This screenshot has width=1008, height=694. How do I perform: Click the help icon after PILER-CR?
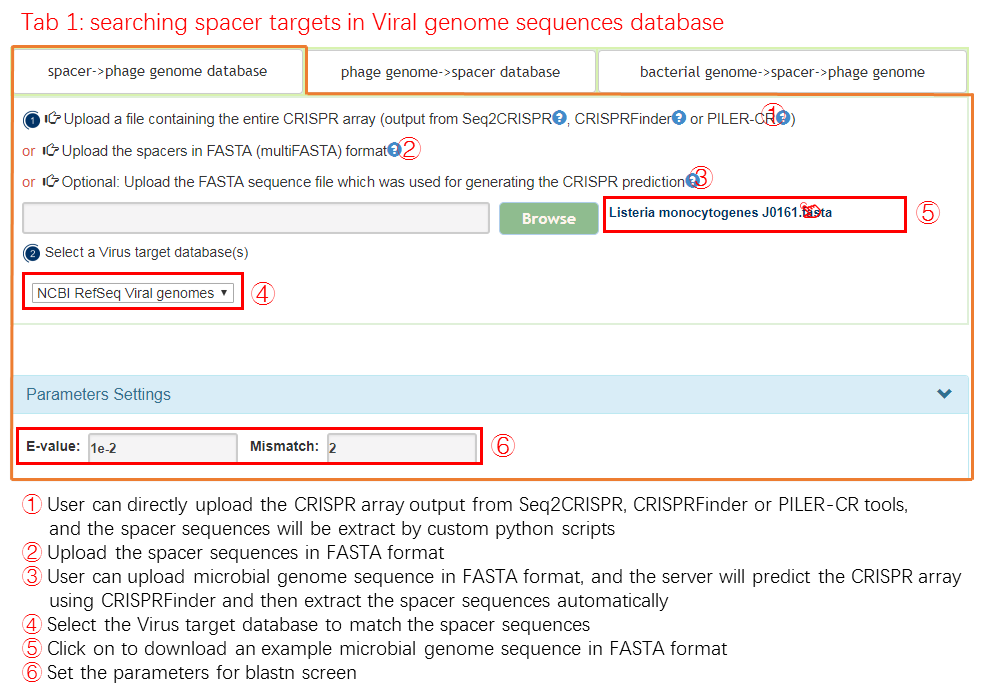783,118
